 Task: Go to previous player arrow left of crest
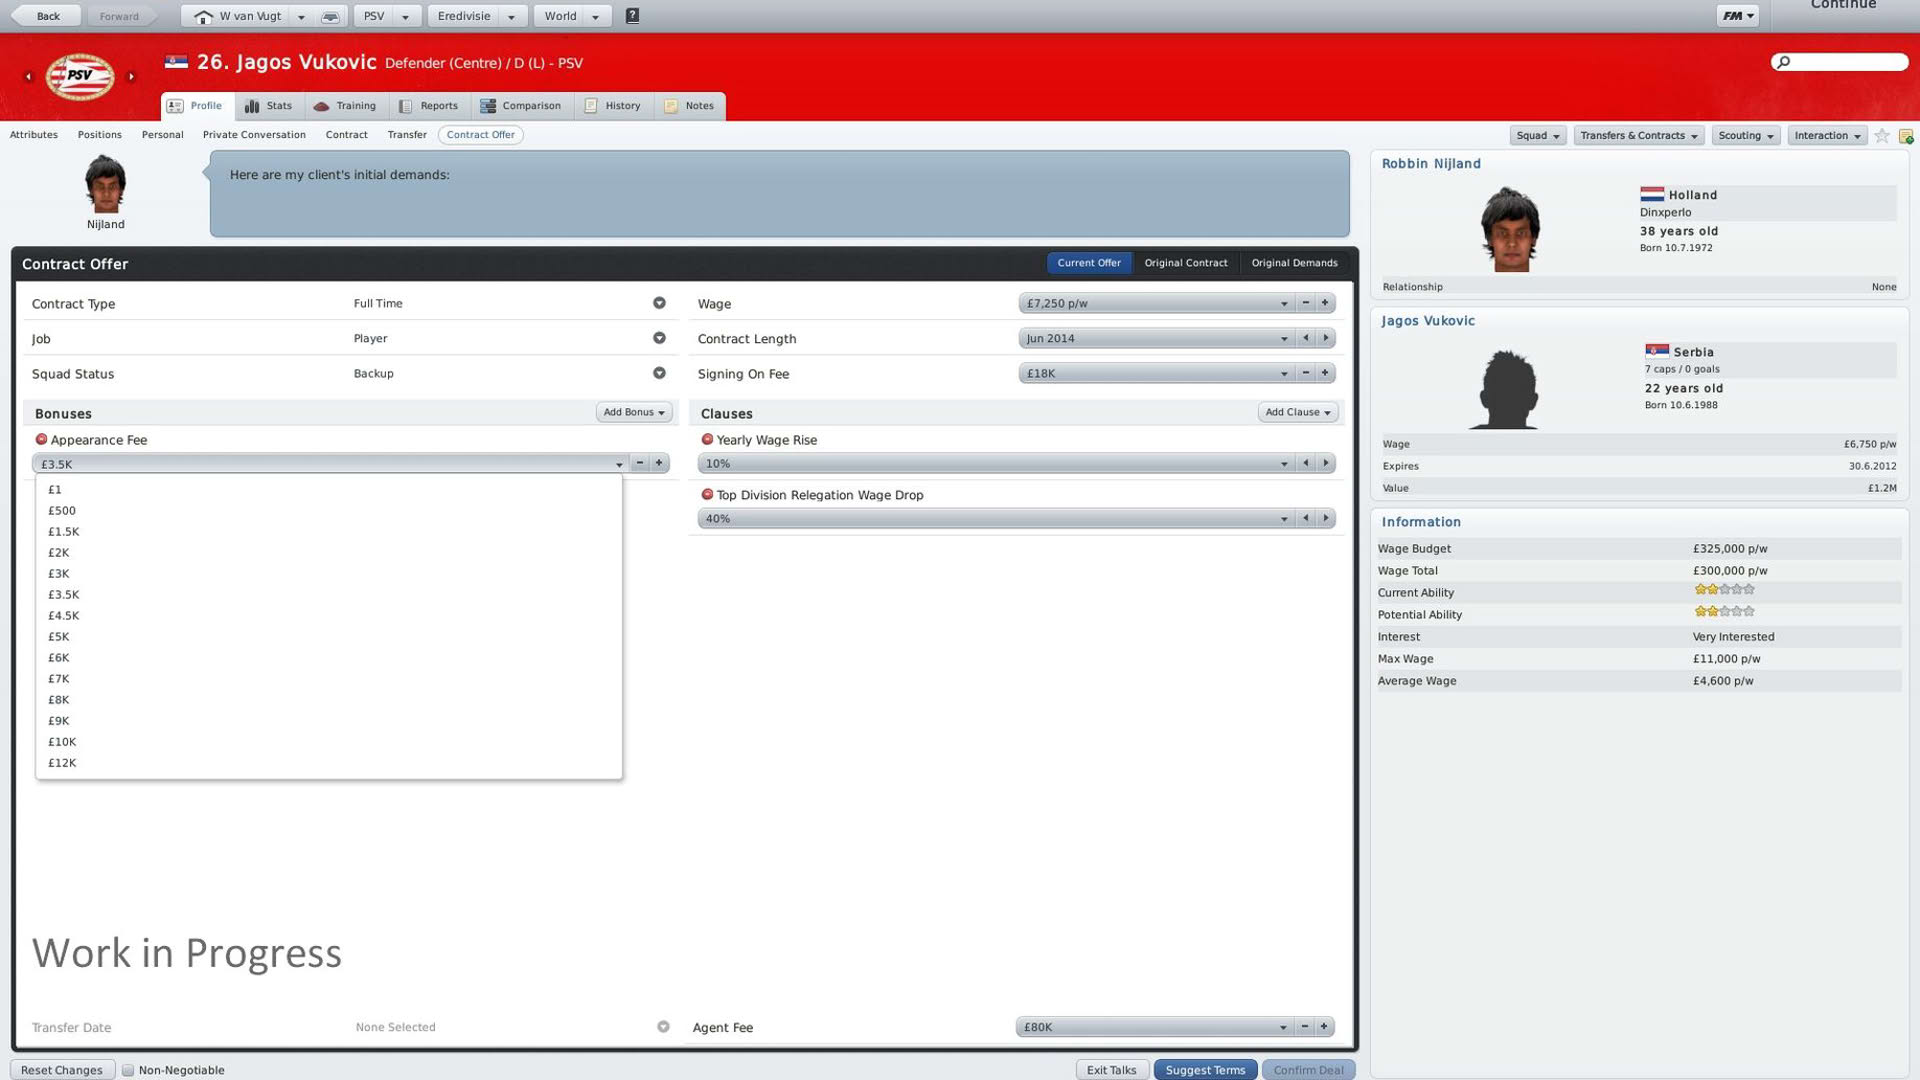(28, 77)
